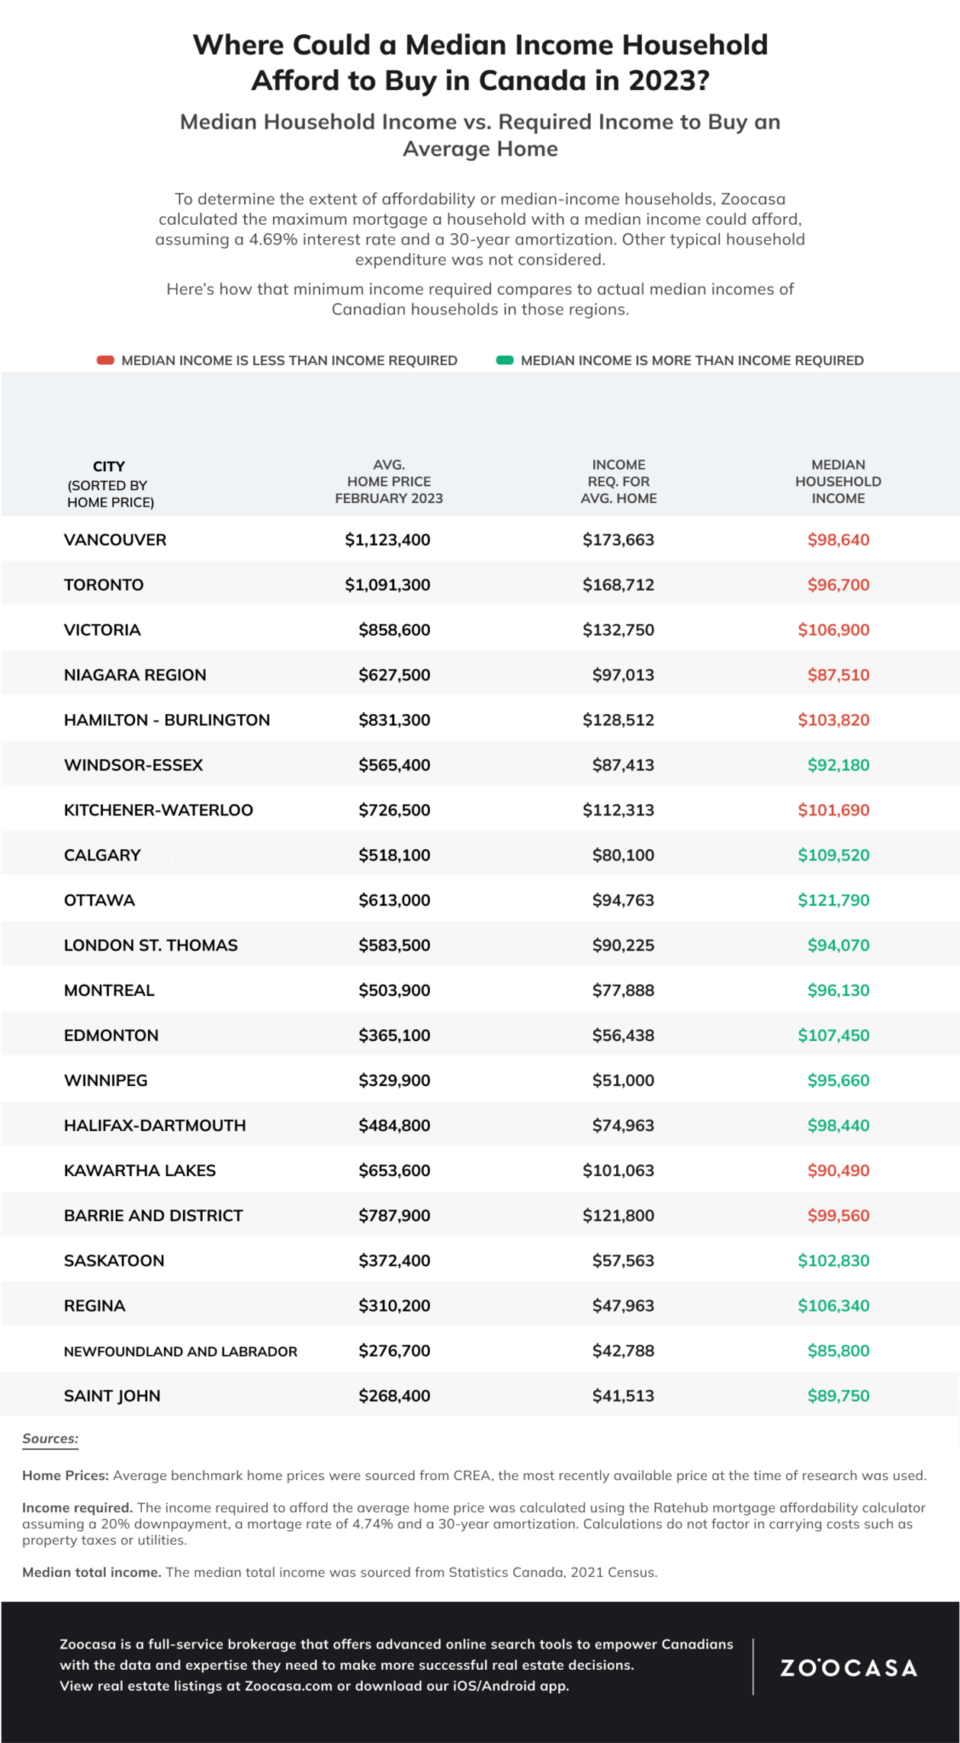Select the 'AVG. HOME PRICE FEBRUARY 2023' column header
This screenshot has width=960, height=1743.
coord(389,481)
